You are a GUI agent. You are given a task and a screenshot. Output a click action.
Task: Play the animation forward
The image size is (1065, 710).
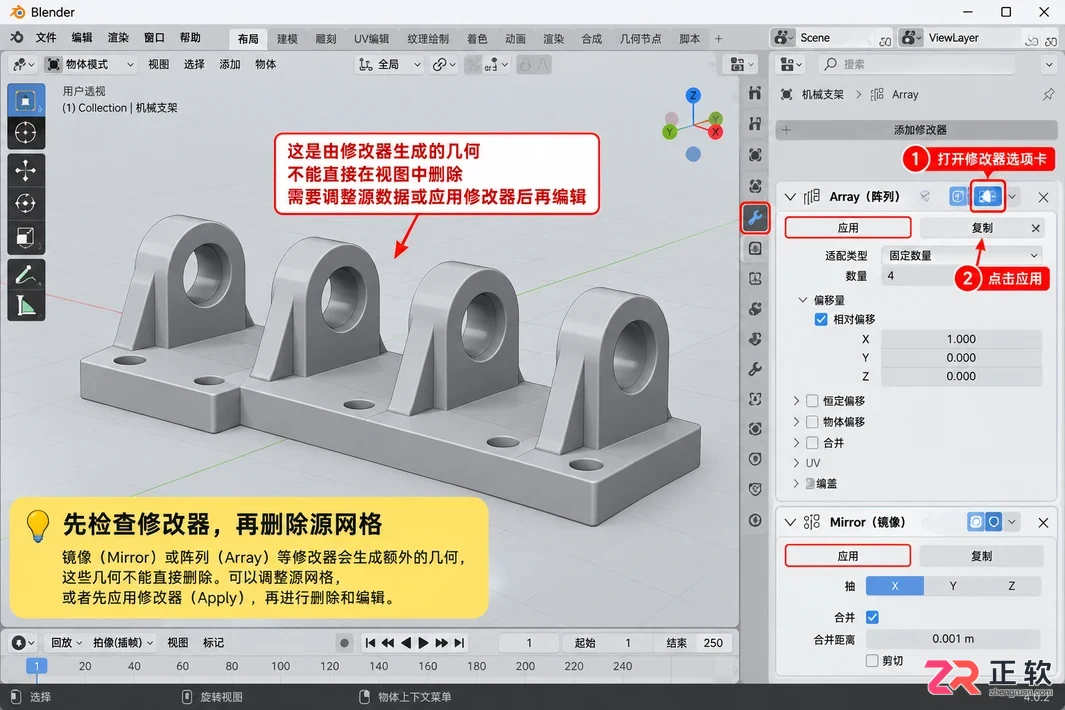click(424, 643)
